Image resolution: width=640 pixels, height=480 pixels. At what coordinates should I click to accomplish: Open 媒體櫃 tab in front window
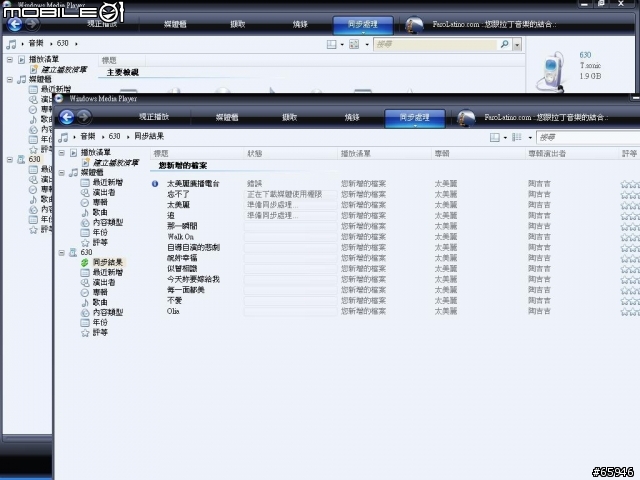coord(227,118)
